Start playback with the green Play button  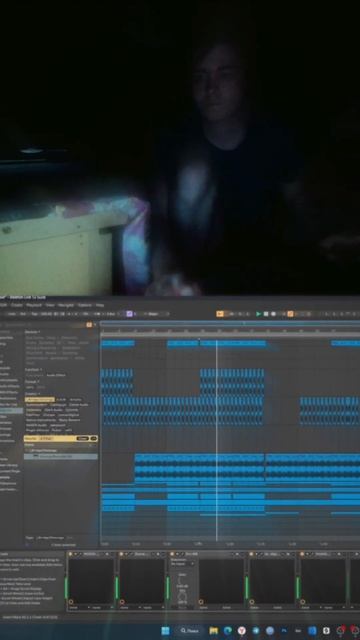[x=258, y=314]
